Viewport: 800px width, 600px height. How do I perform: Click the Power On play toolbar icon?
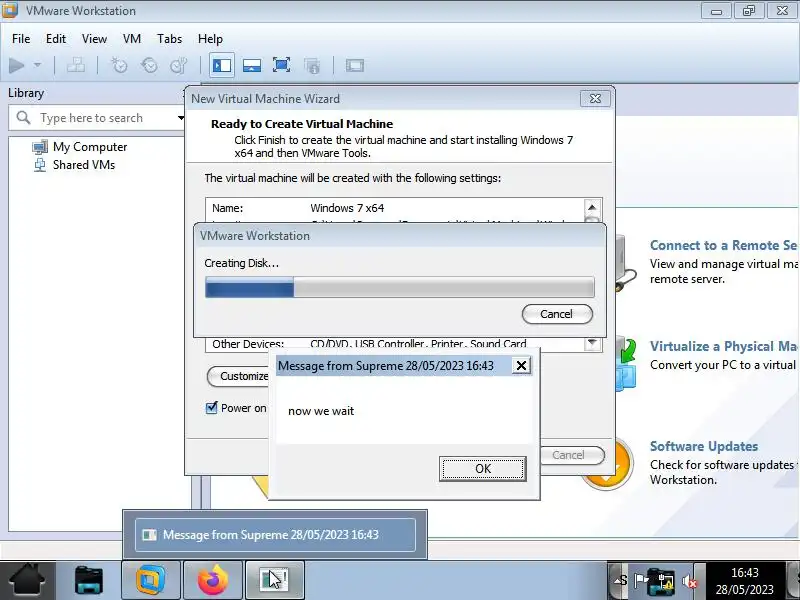click(x=17, y=65)
